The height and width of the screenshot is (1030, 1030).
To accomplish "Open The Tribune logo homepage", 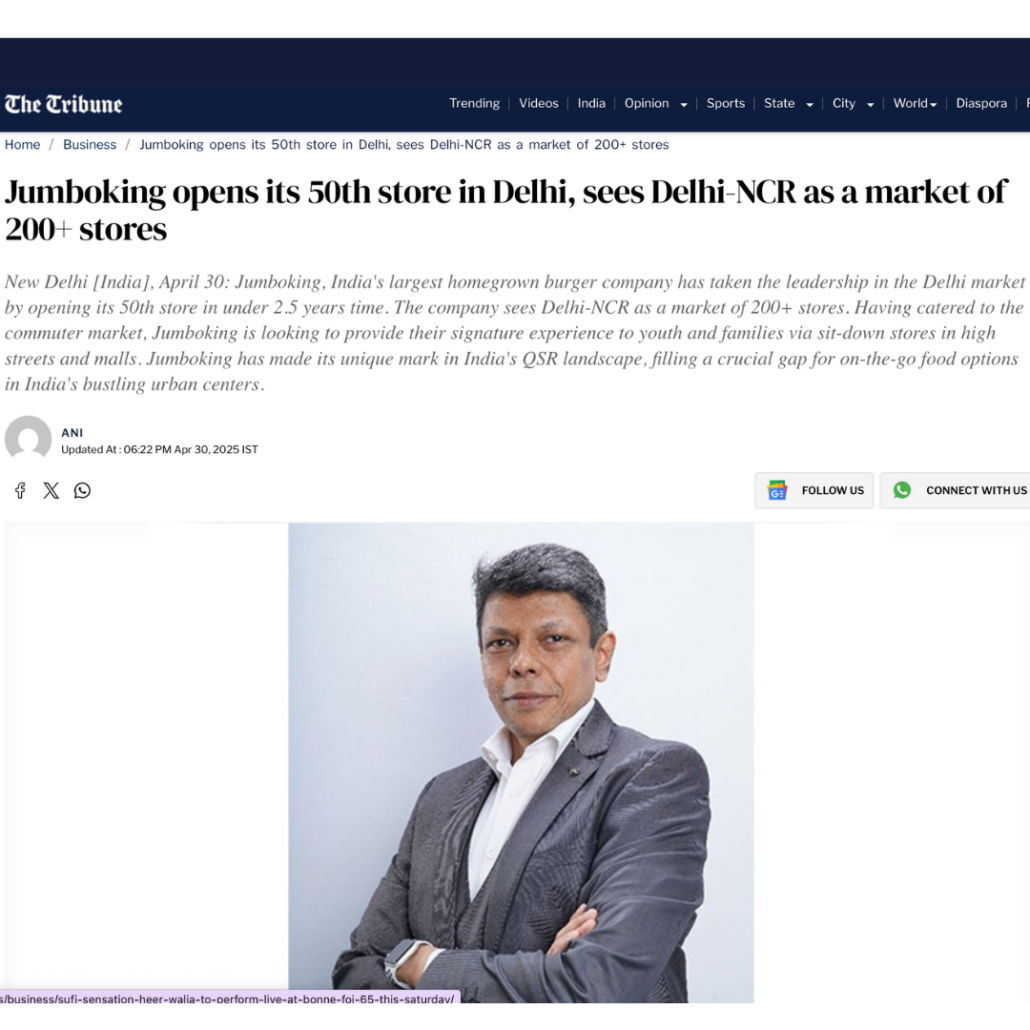I will [63, 104].
